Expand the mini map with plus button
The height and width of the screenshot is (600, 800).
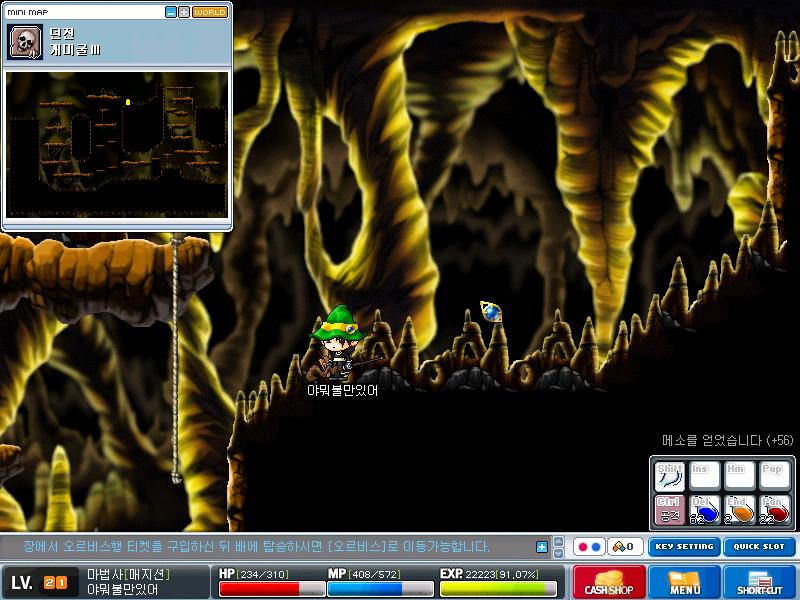coord(183,12)
